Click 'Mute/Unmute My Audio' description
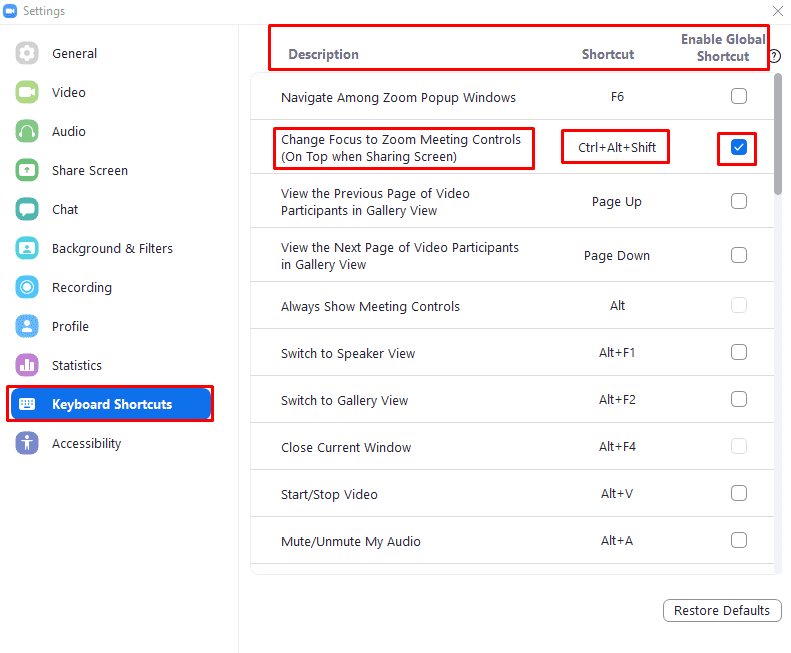This screenshot has width=791, height=653. coord(351,541)
